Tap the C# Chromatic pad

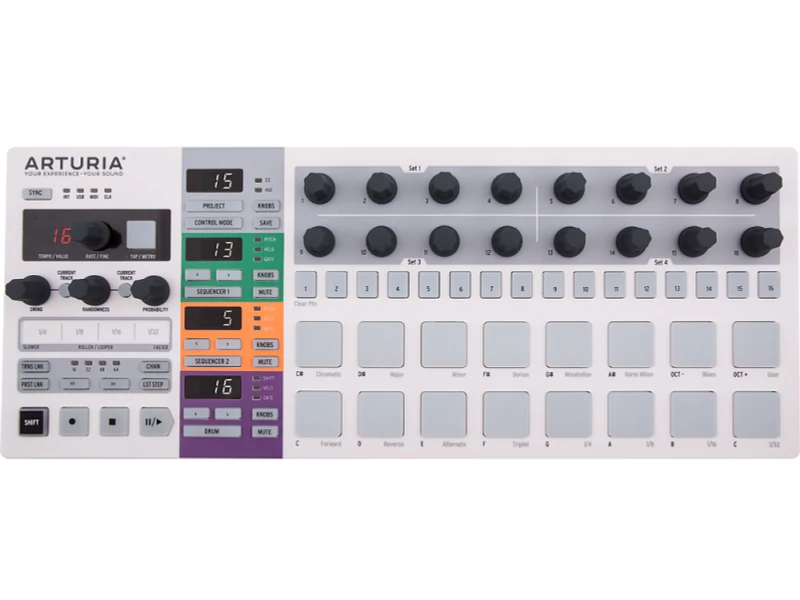(319, 344)
